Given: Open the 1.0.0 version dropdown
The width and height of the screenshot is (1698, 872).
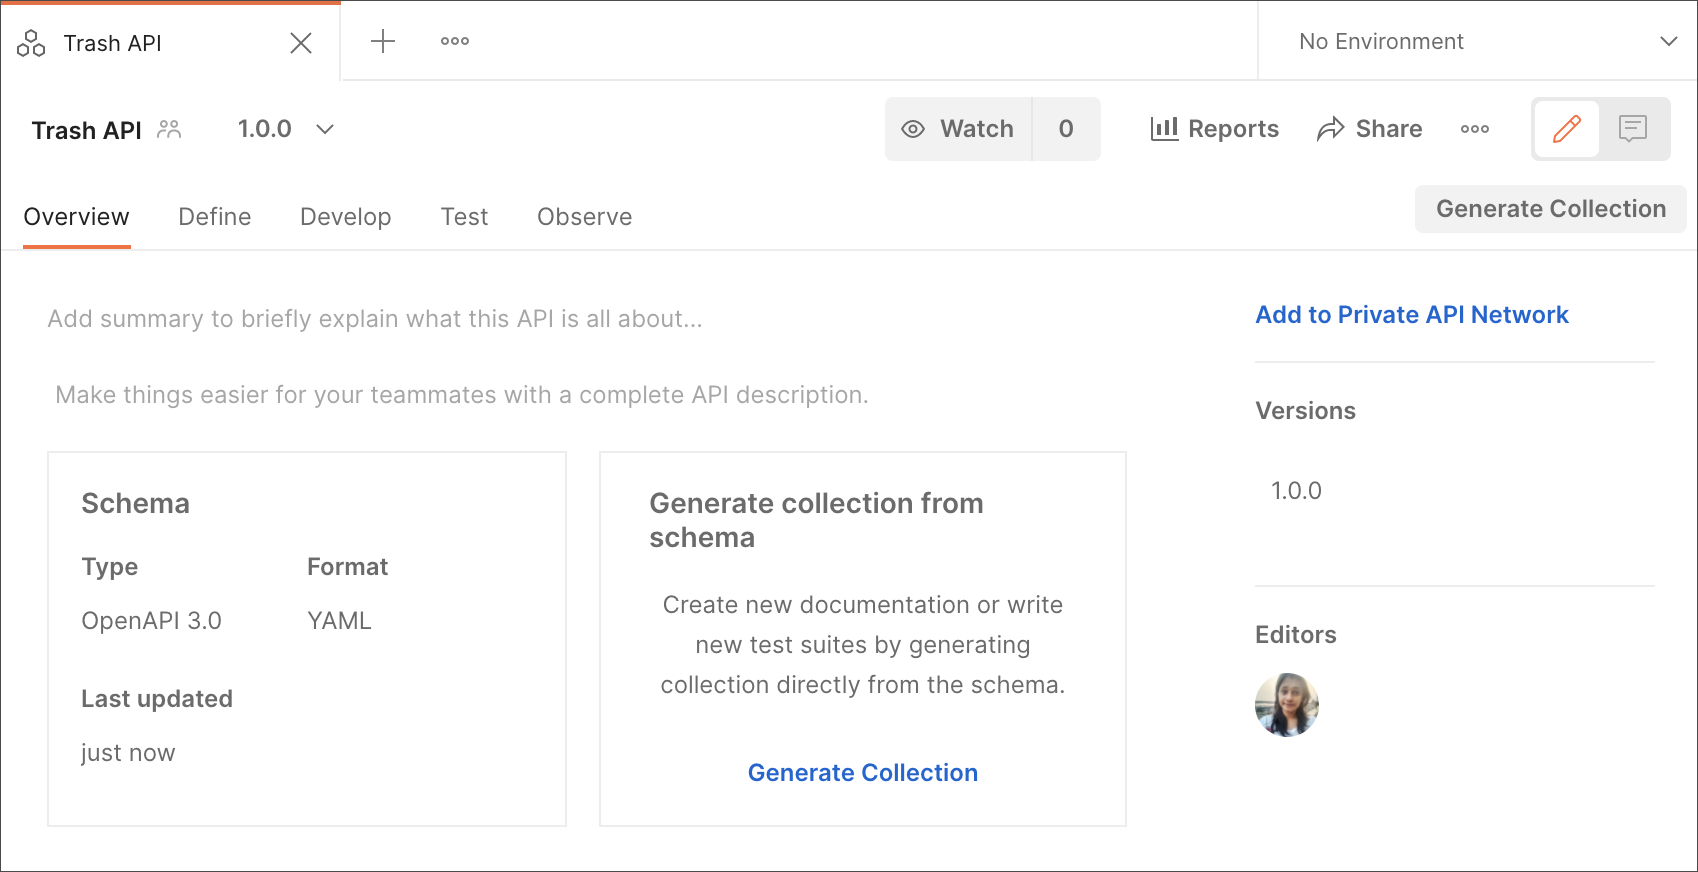Looking at the screenshot, I should pos(286,129).
